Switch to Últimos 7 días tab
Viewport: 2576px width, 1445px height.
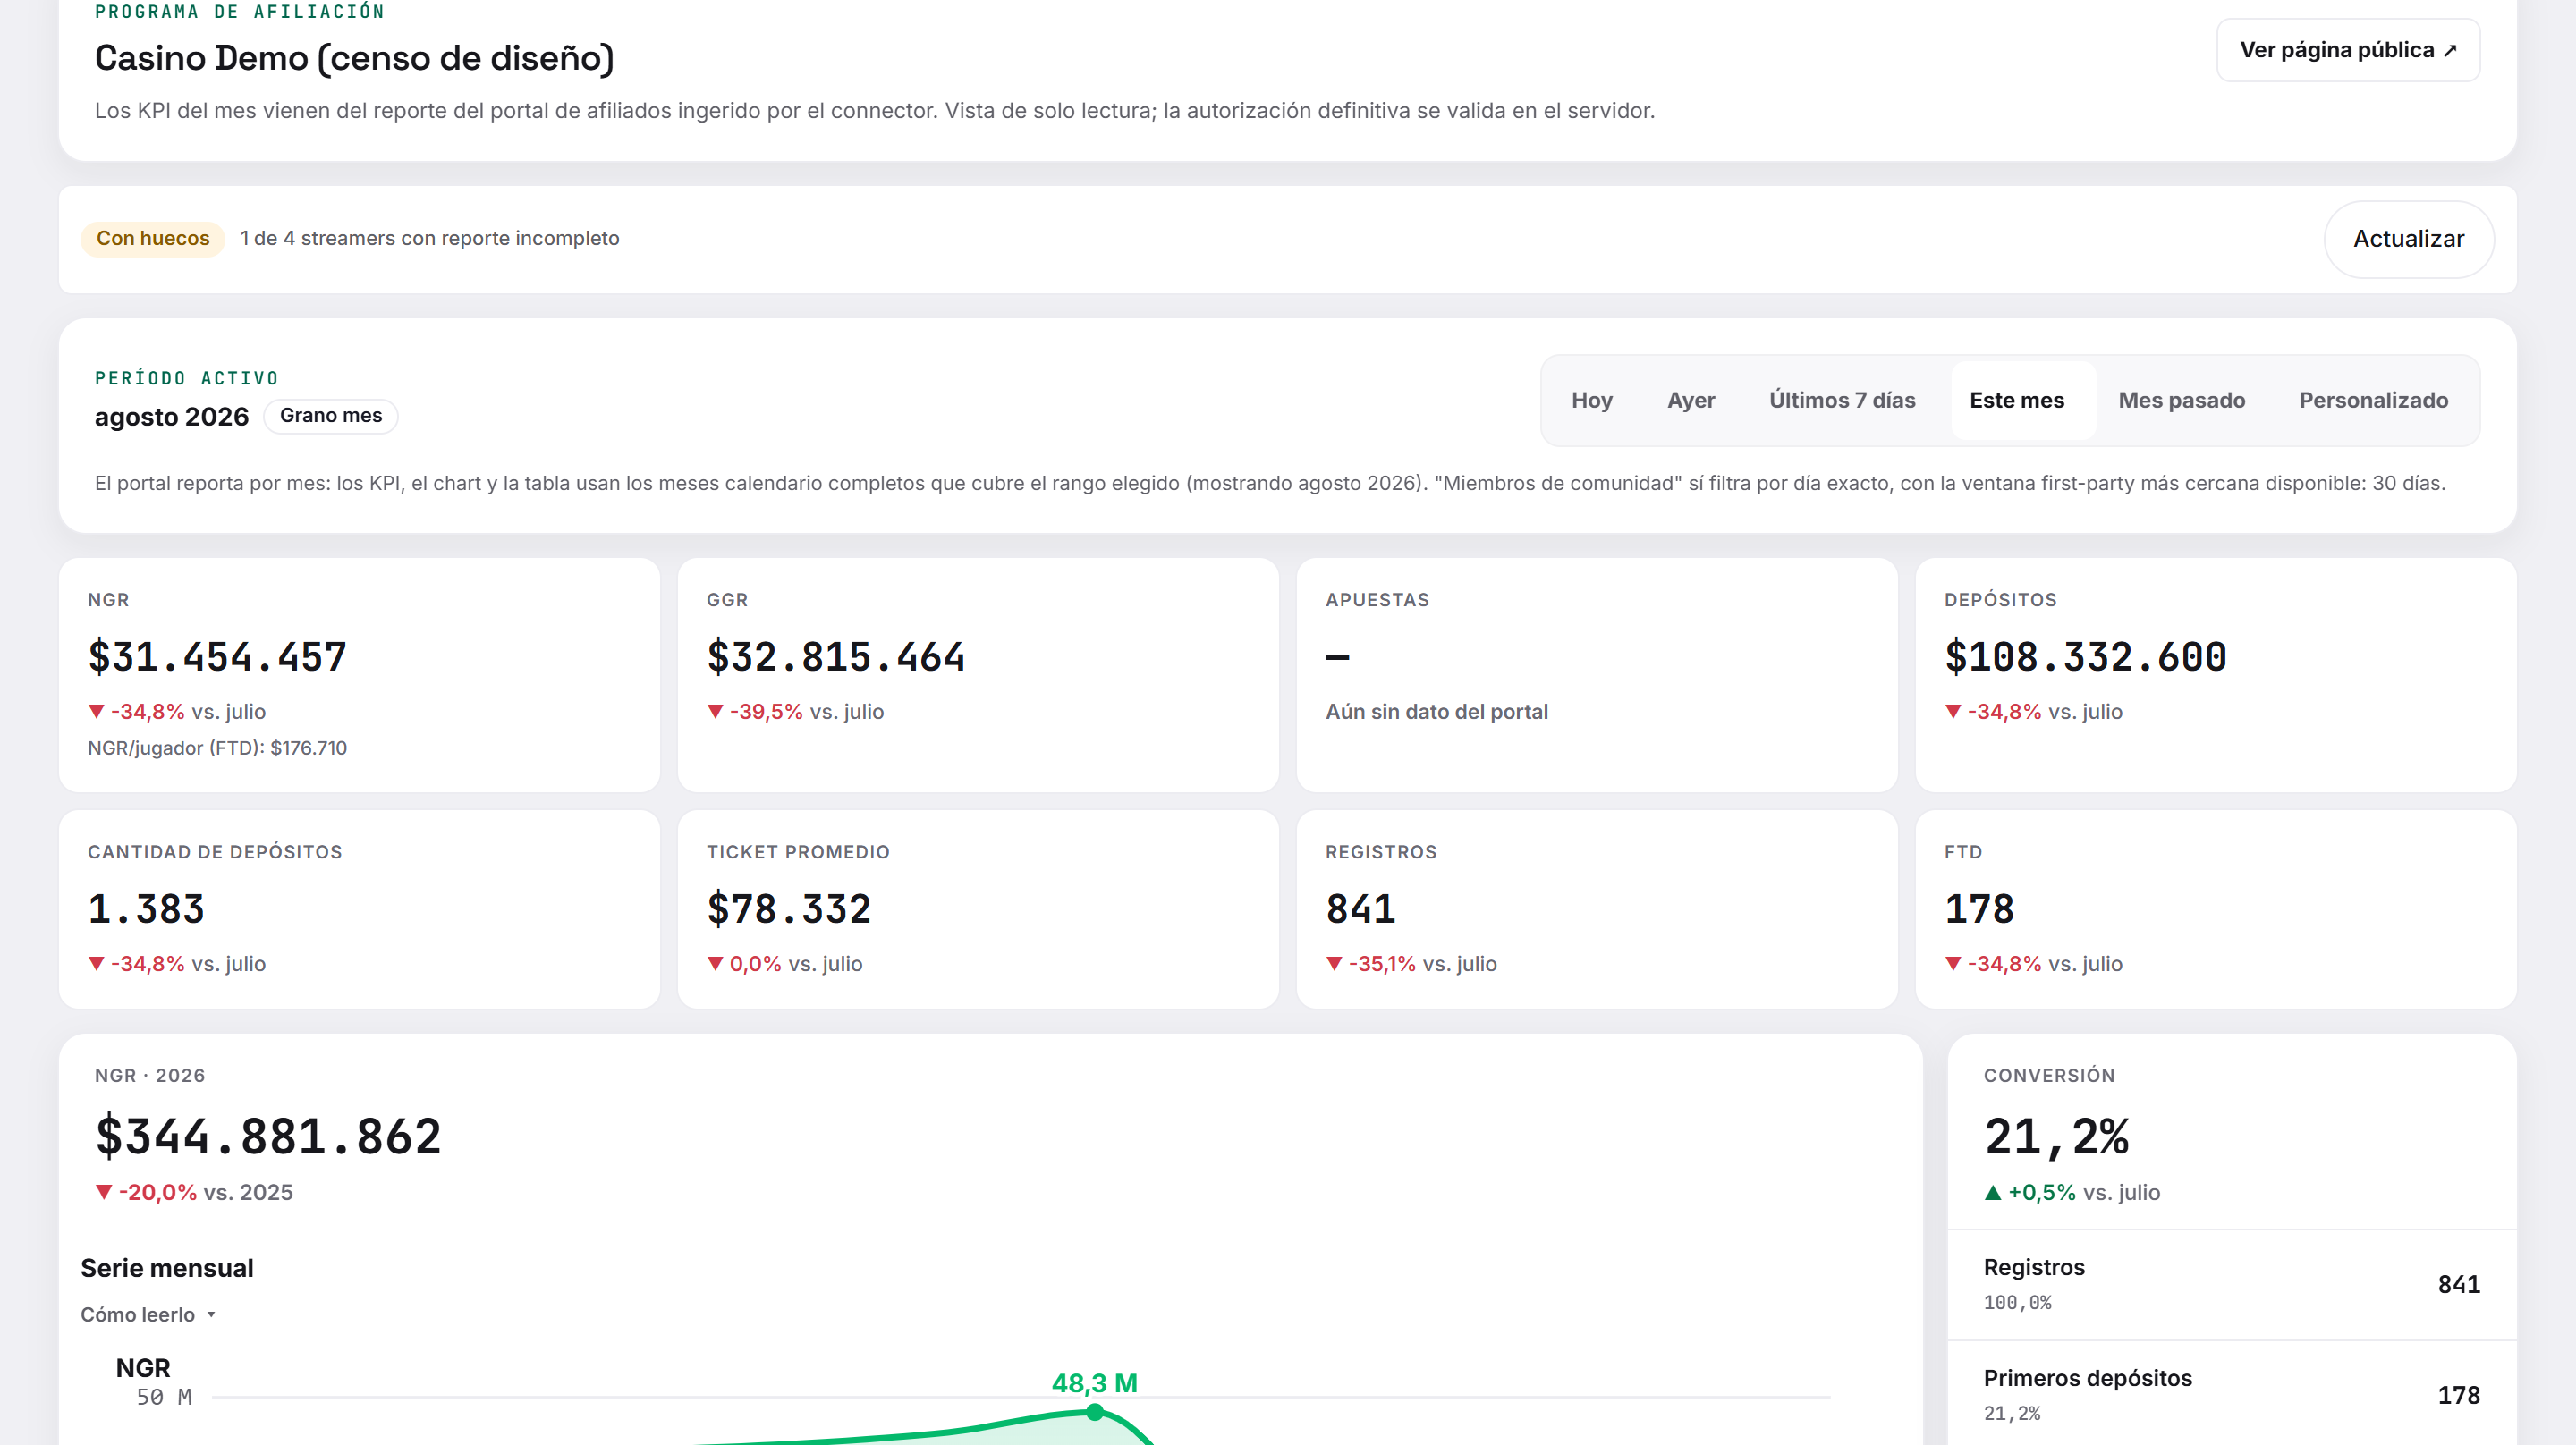1842,400
